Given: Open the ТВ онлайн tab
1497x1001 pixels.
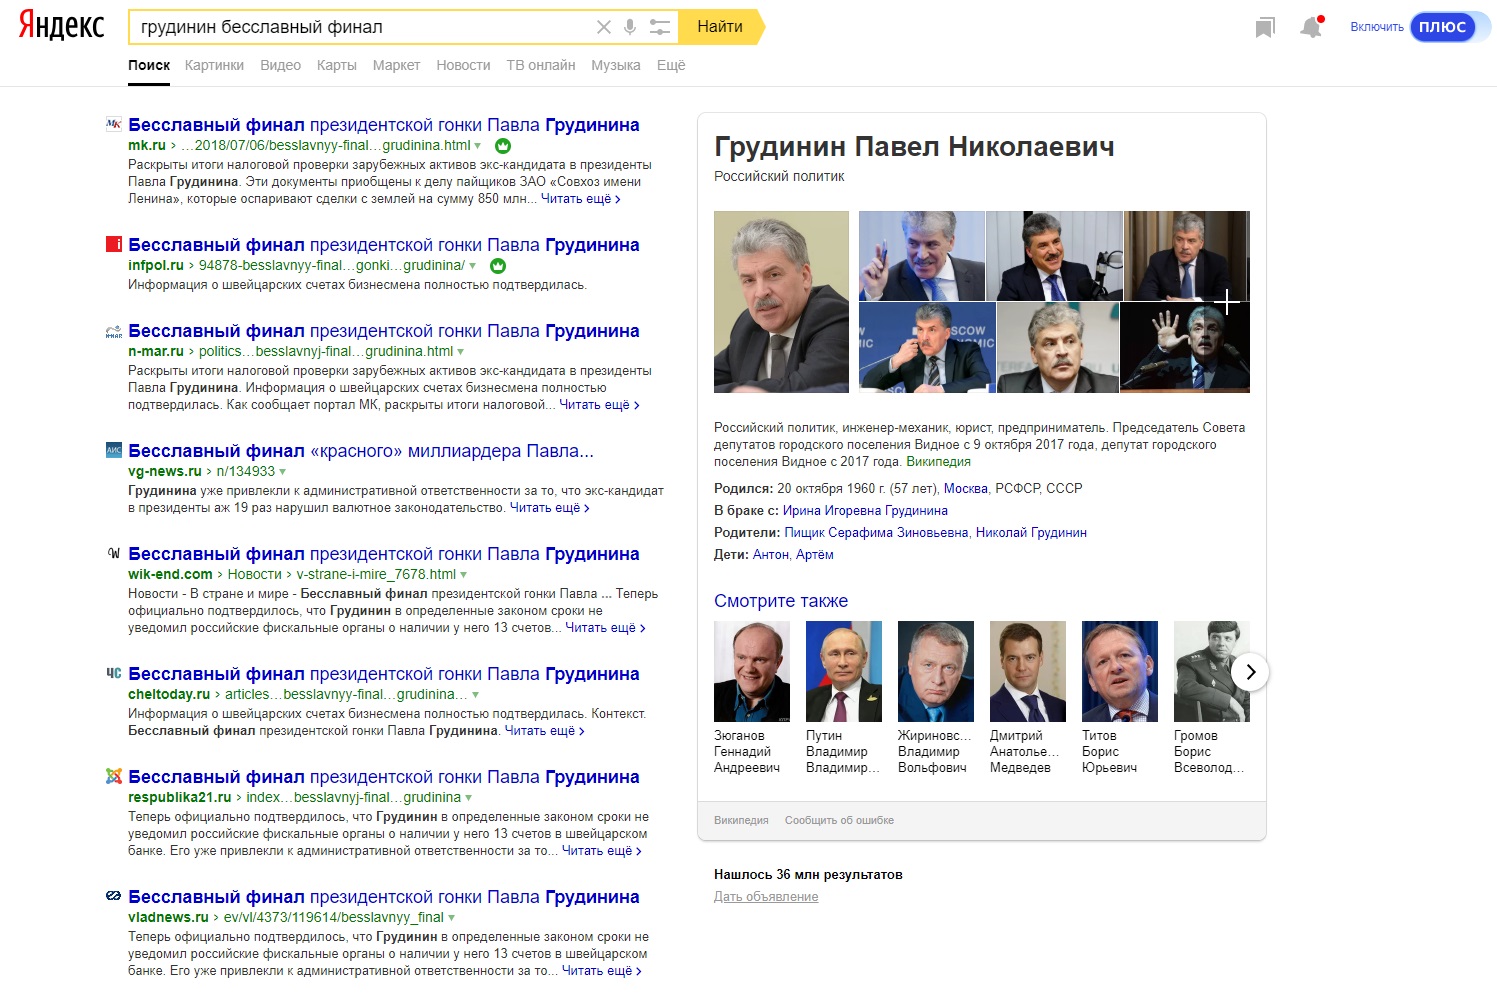Looking at the screenshot, I should tap(540, 65).
